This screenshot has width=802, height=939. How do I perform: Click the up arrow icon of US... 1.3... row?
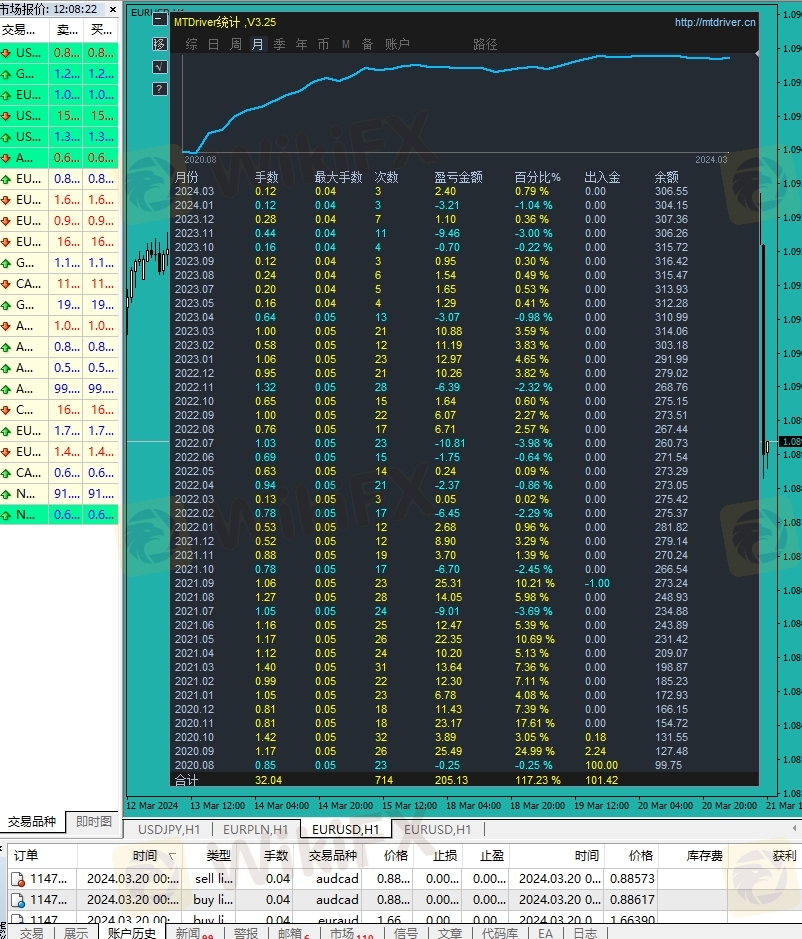pos(6,137)
